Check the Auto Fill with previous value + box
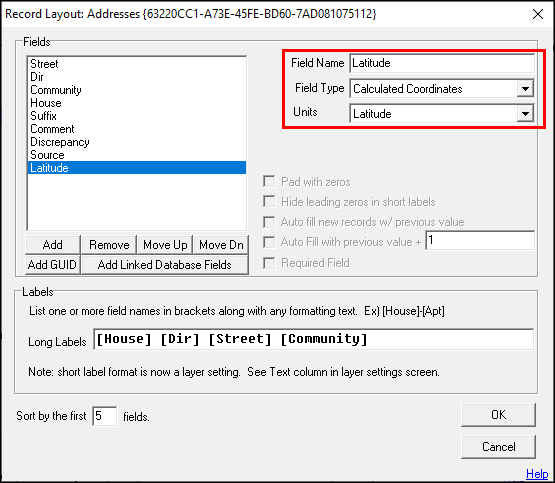This screenshot has width=555, height=483. tap(269, 242)
